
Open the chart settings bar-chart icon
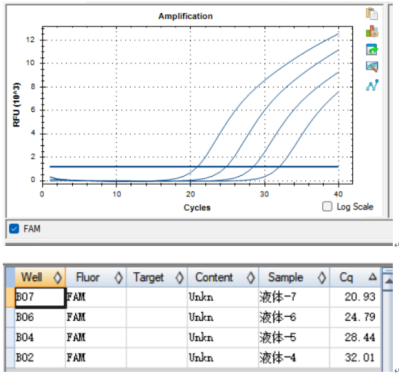click(372, 32)
